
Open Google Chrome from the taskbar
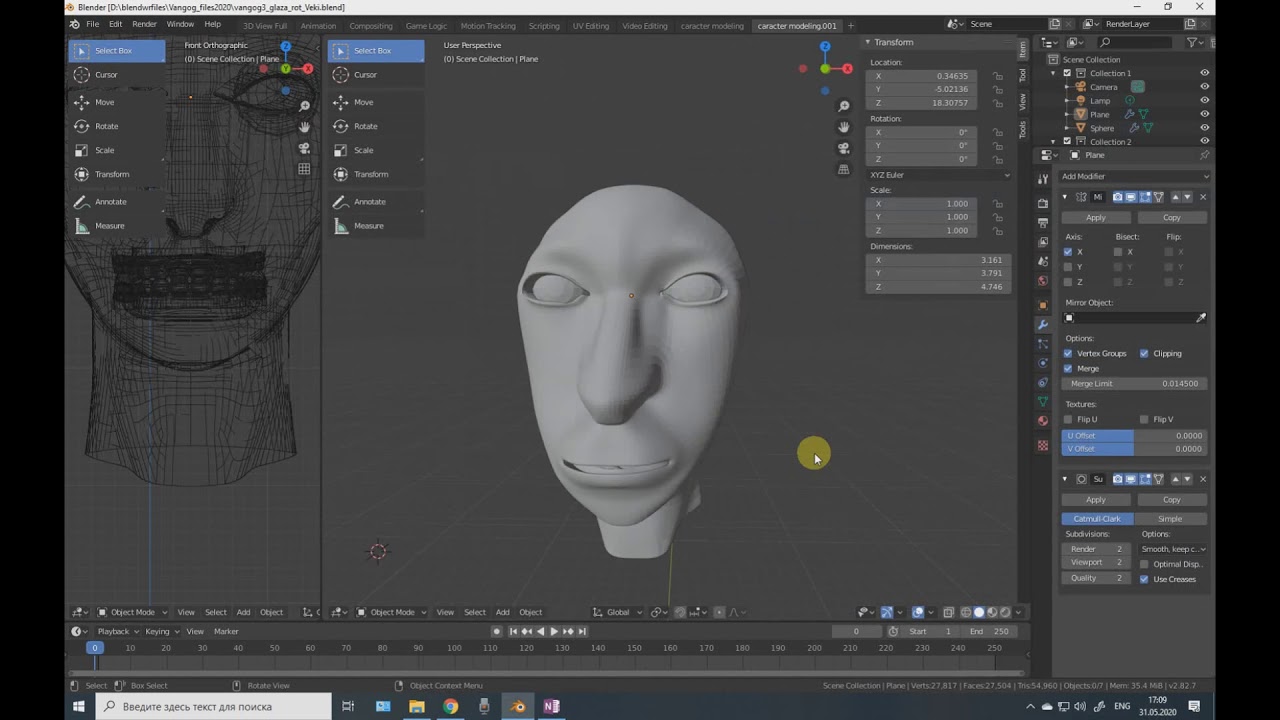point(451,707)
